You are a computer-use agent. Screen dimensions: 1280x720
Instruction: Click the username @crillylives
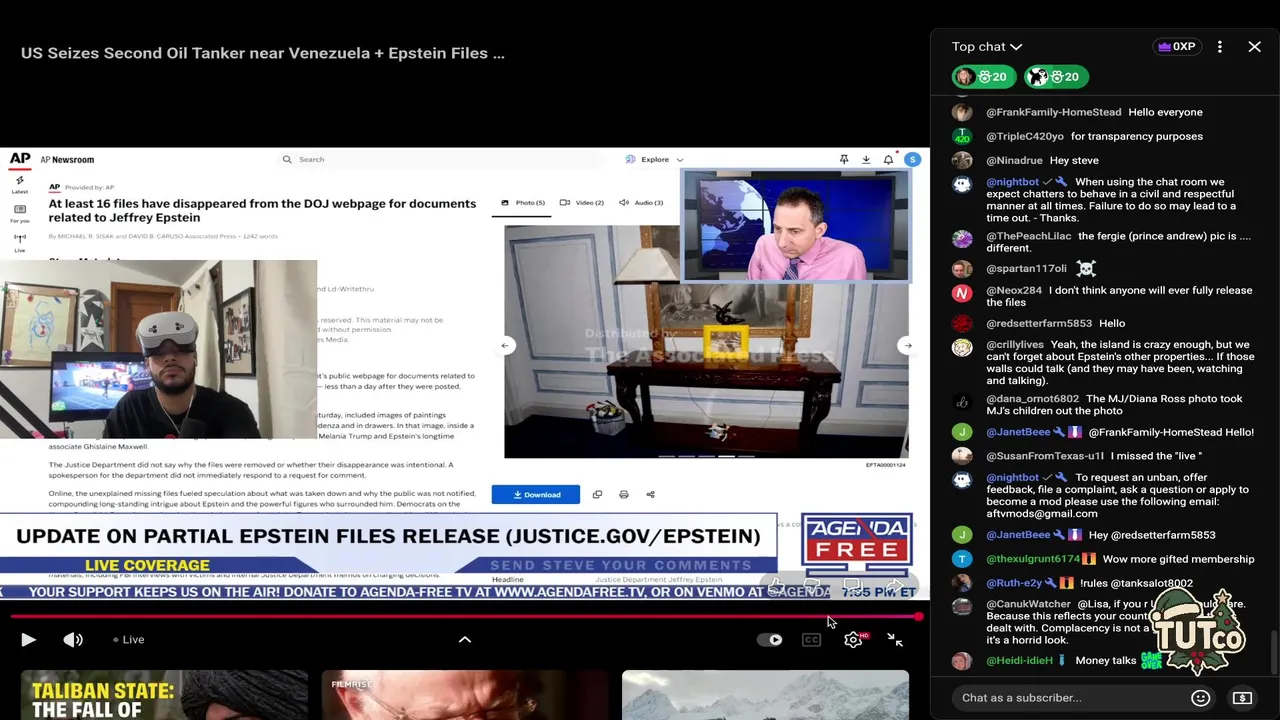1015,344
